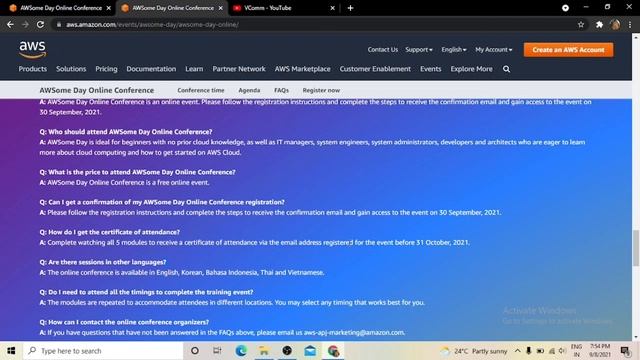Click the Contact Us link
The image size is (640, 360).
382,49
